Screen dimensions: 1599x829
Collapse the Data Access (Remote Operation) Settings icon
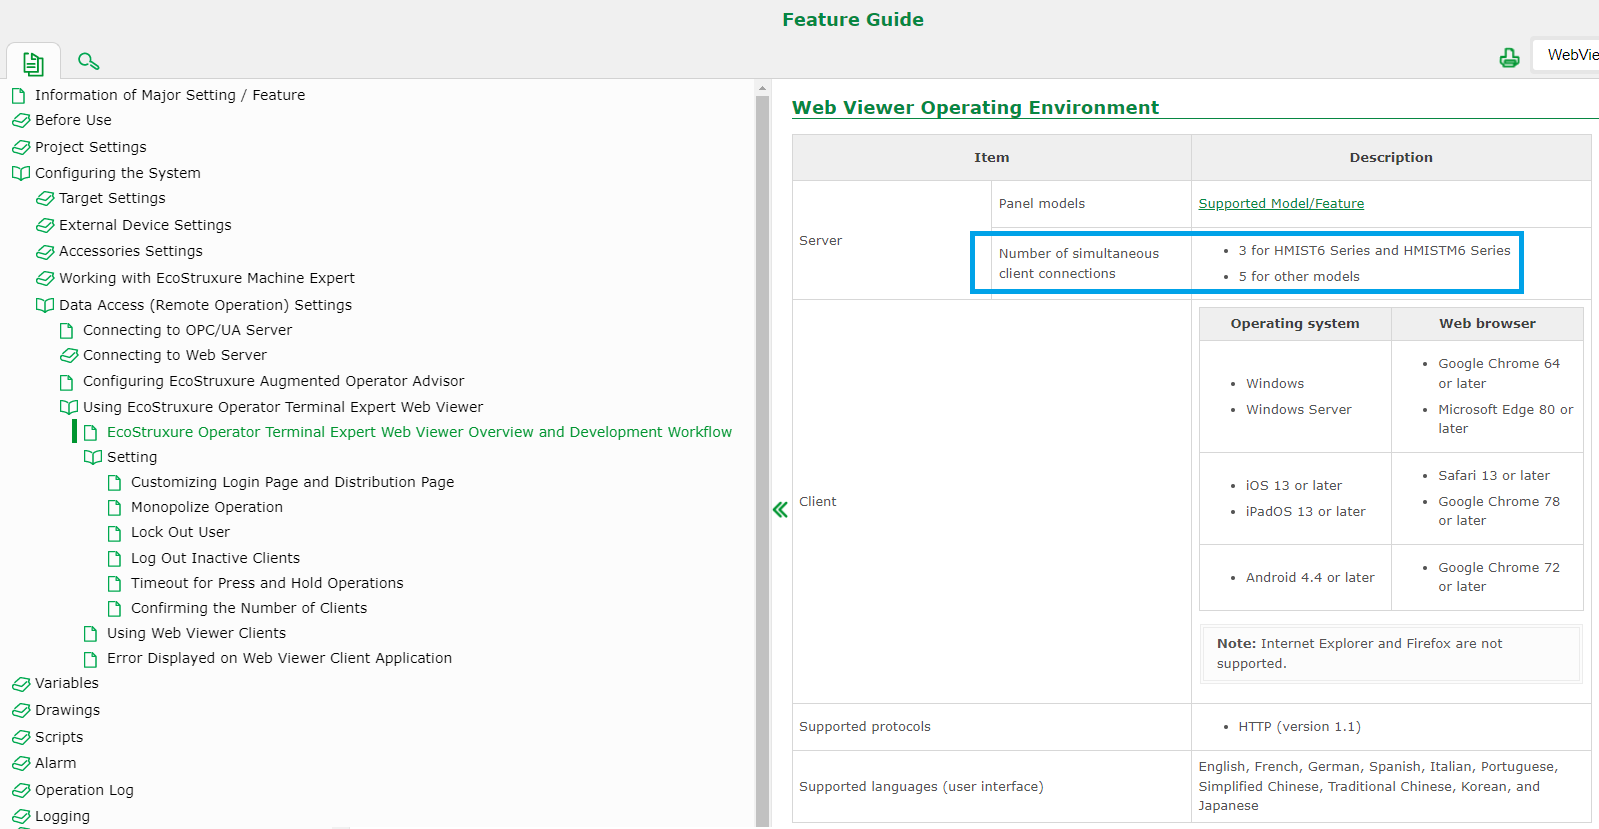point(45,305)
